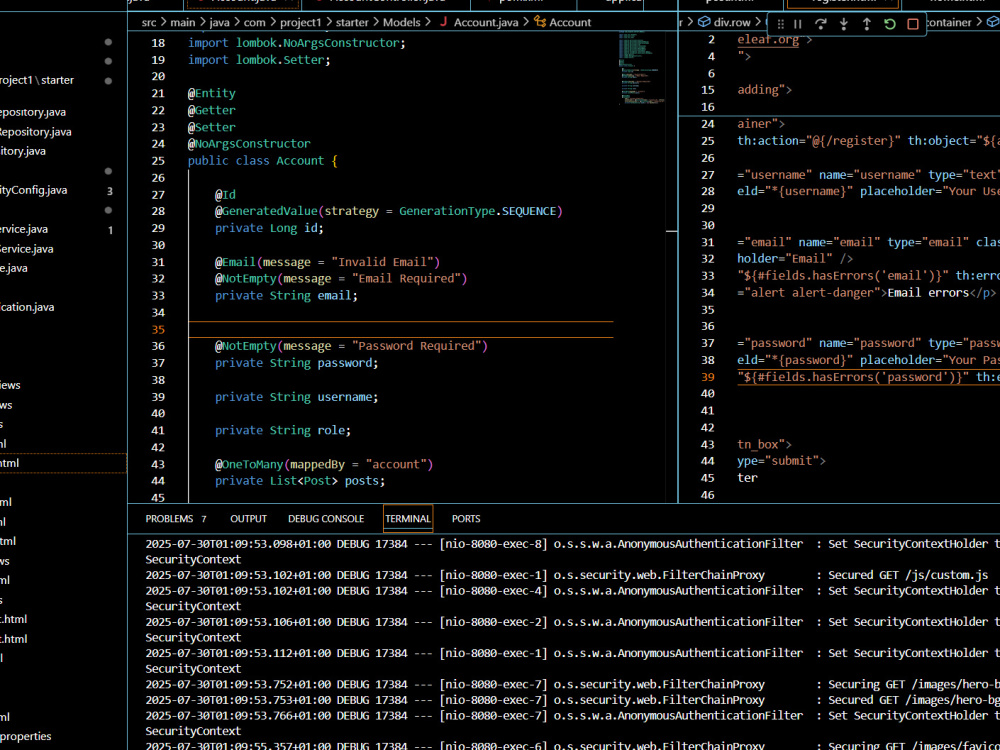Grab the debug toolbar drag handle

[781, 24]
